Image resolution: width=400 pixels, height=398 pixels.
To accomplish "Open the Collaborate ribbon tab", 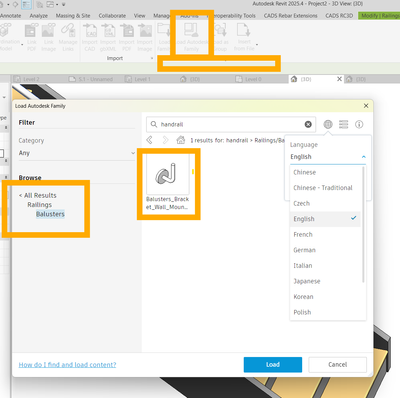I will coord(112,16).
